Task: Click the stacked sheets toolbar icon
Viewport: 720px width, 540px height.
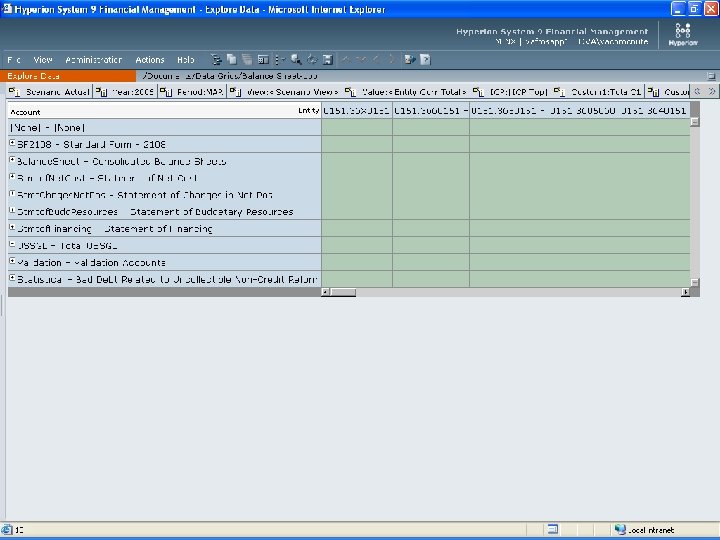Action: point(247,59)
